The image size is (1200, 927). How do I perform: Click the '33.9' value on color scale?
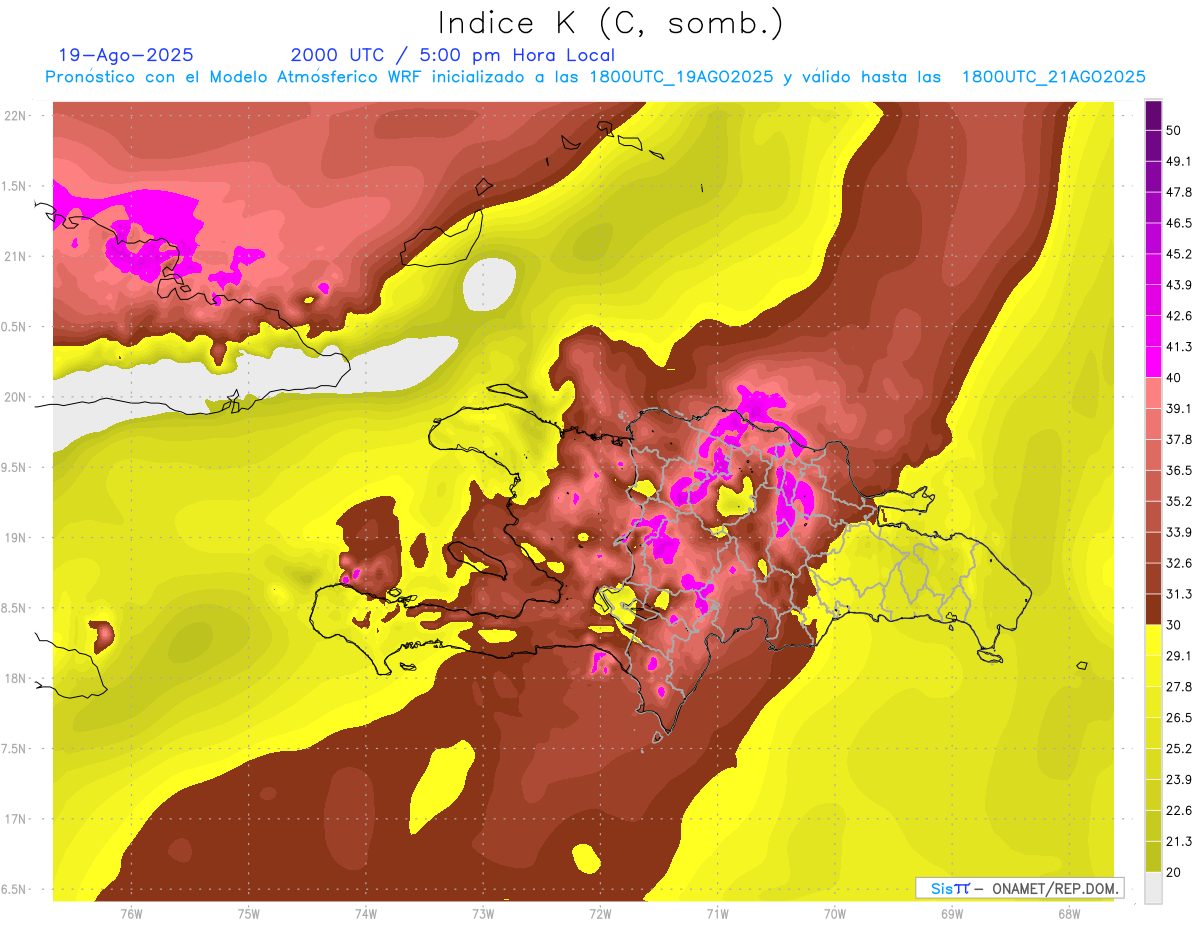(1179, 532)
